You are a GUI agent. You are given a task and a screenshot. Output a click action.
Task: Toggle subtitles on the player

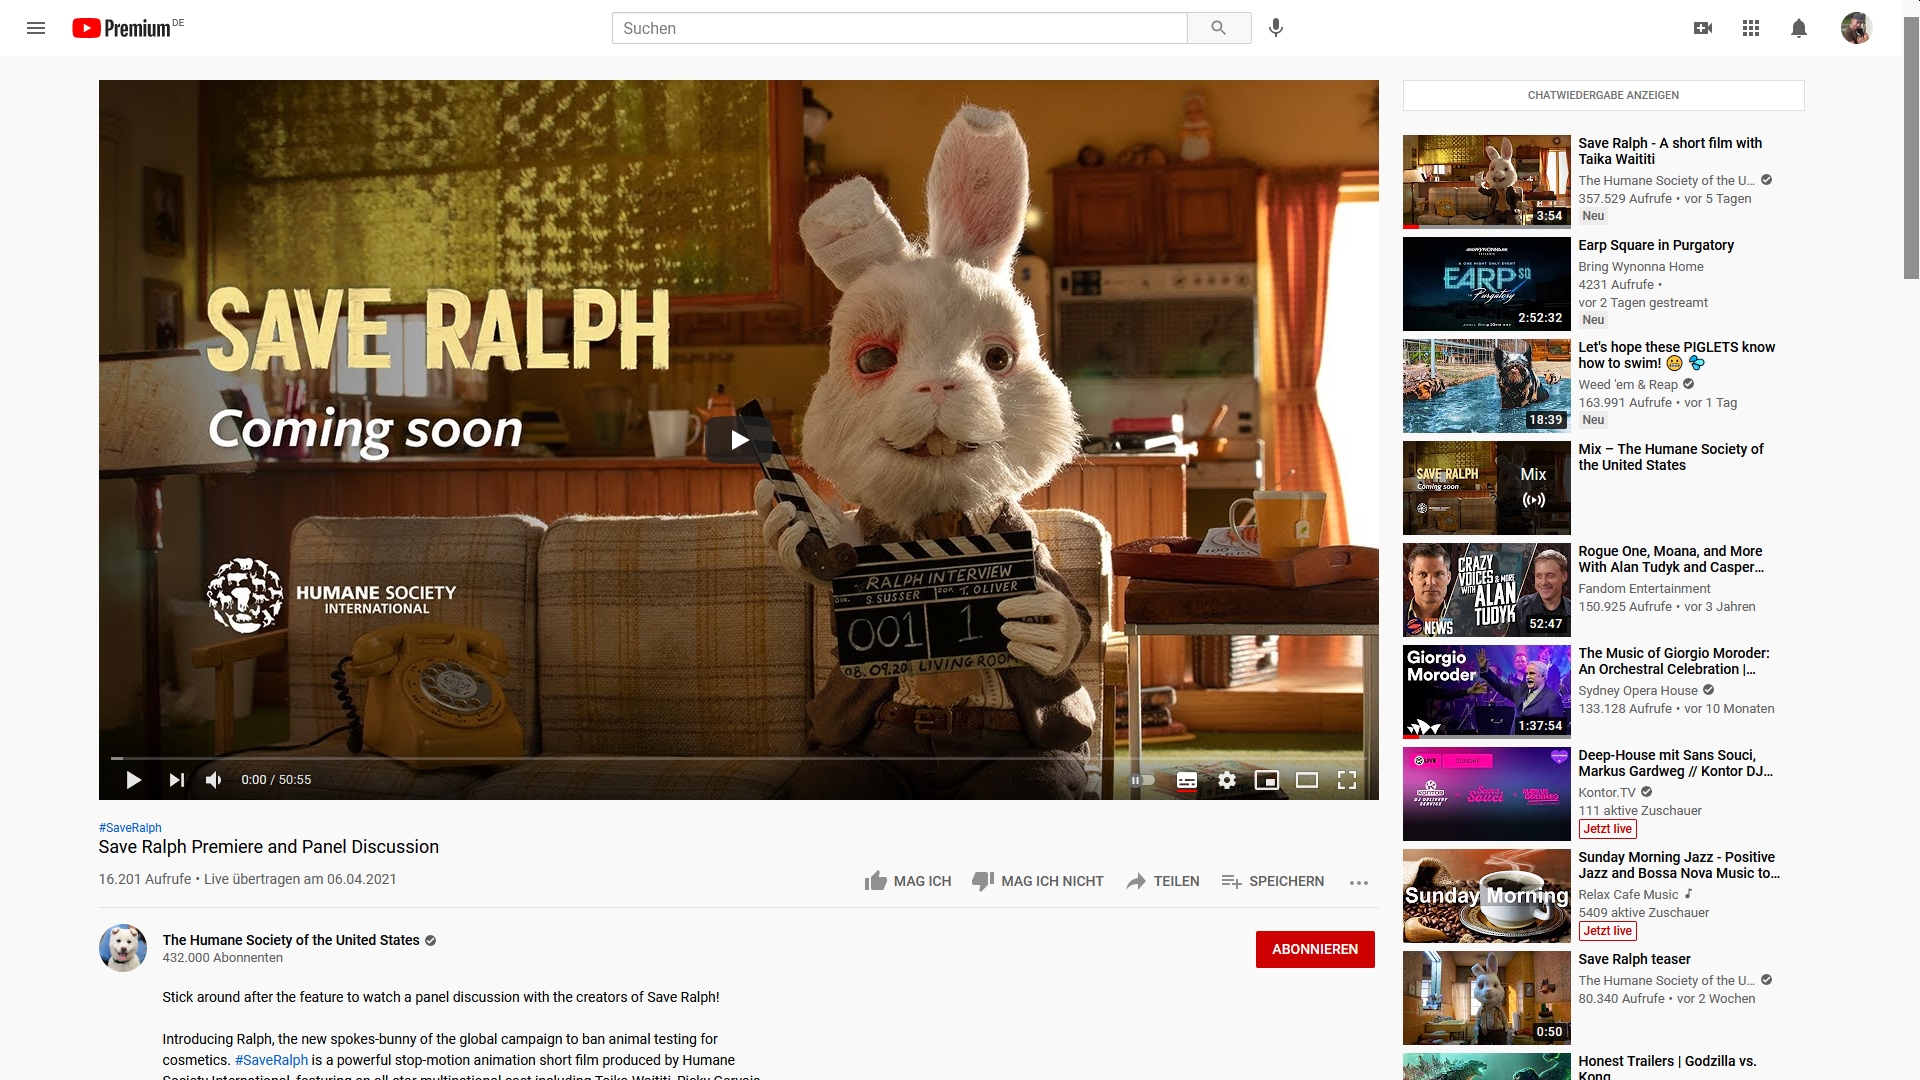[1187, 780]
